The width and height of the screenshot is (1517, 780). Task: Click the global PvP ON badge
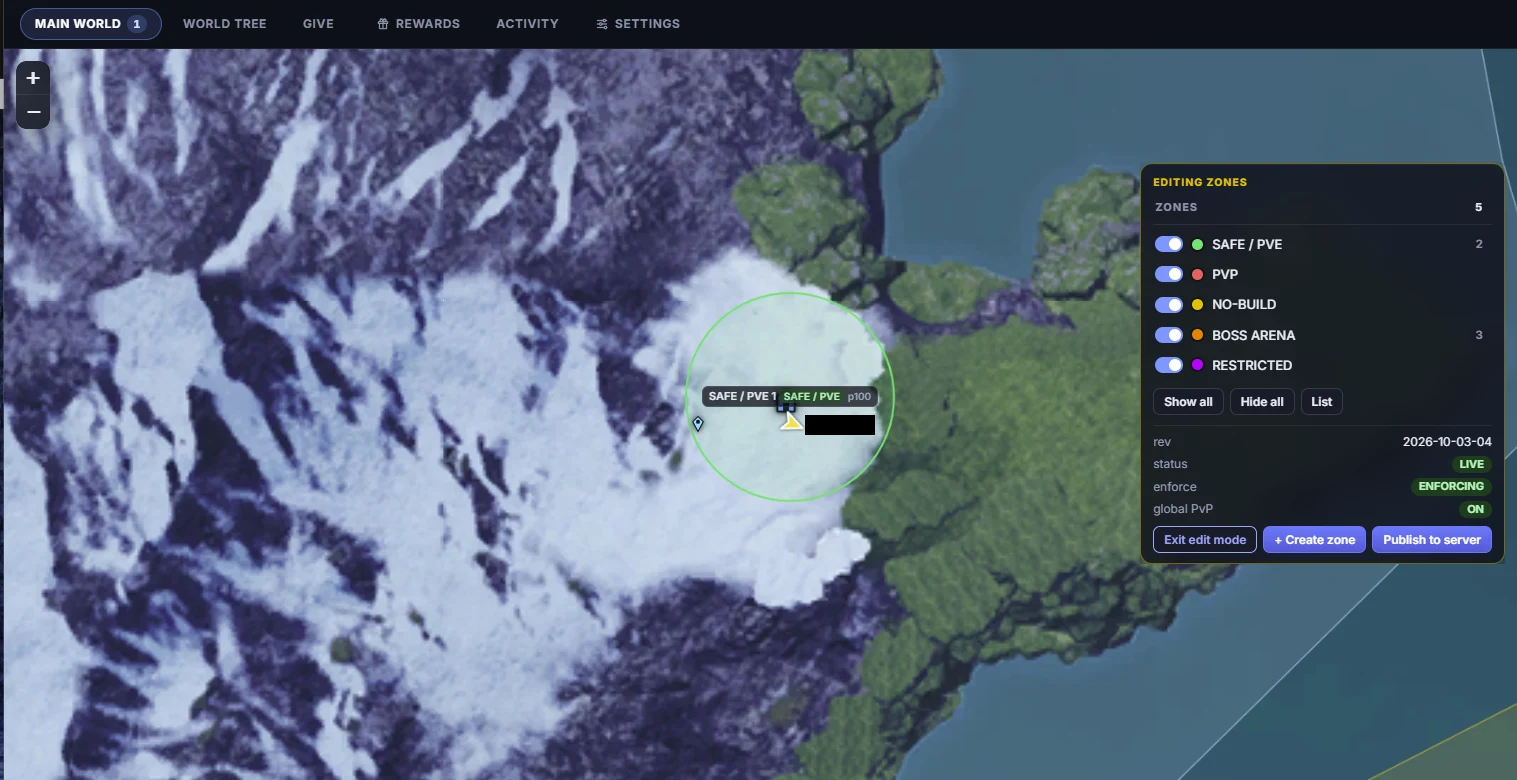(x=1475, y=509)
